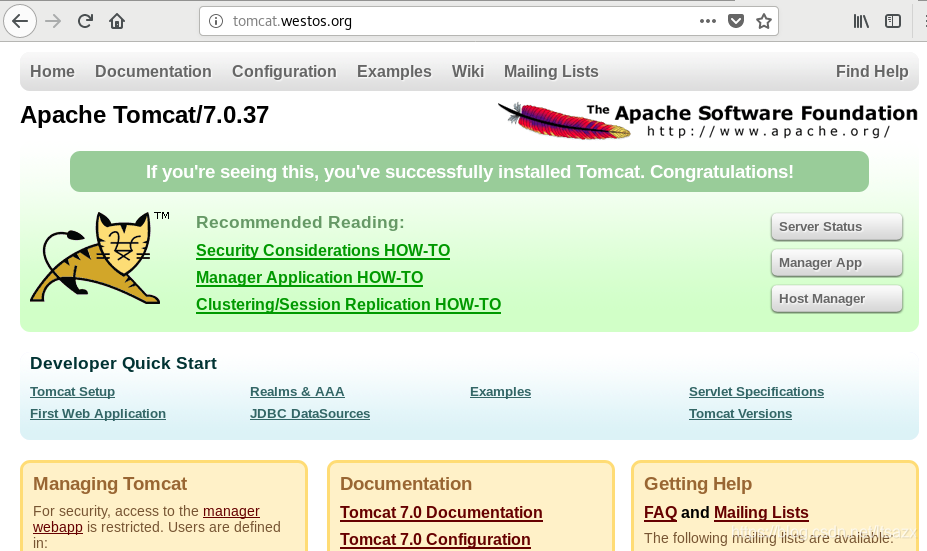The image size is (927, 551).
Task: Open the Examples link under Developer Quick Start
Action: [500, 392]
